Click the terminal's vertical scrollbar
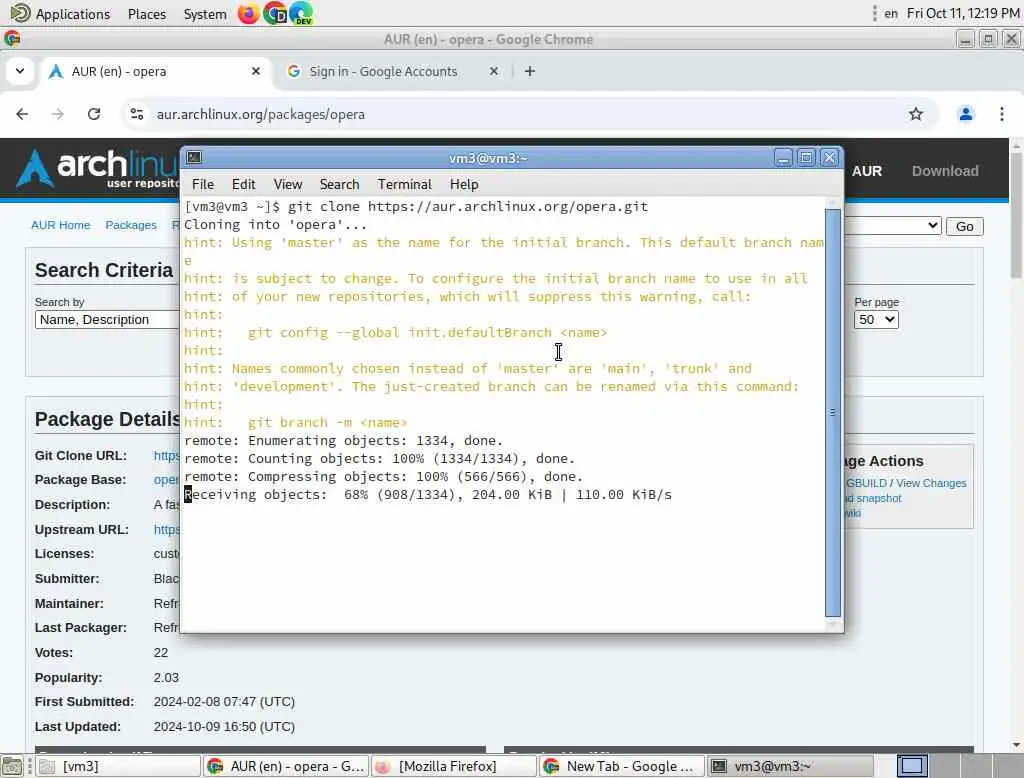Screen dimensions: 1024x778 coord(833,412)
